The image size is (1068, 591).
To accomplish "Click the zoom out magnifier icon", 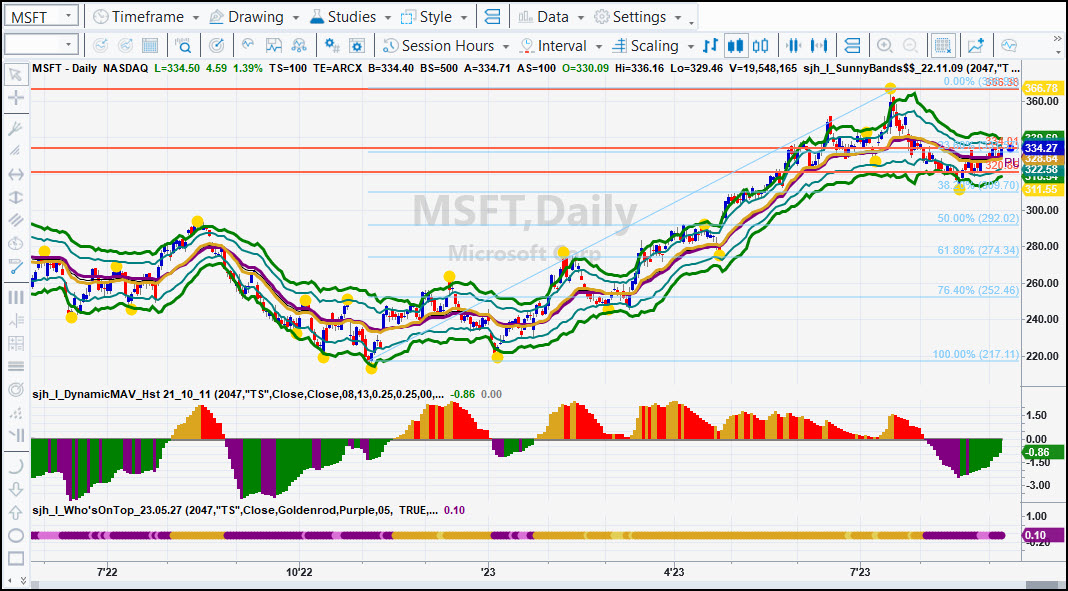I will tap(910, 46).
